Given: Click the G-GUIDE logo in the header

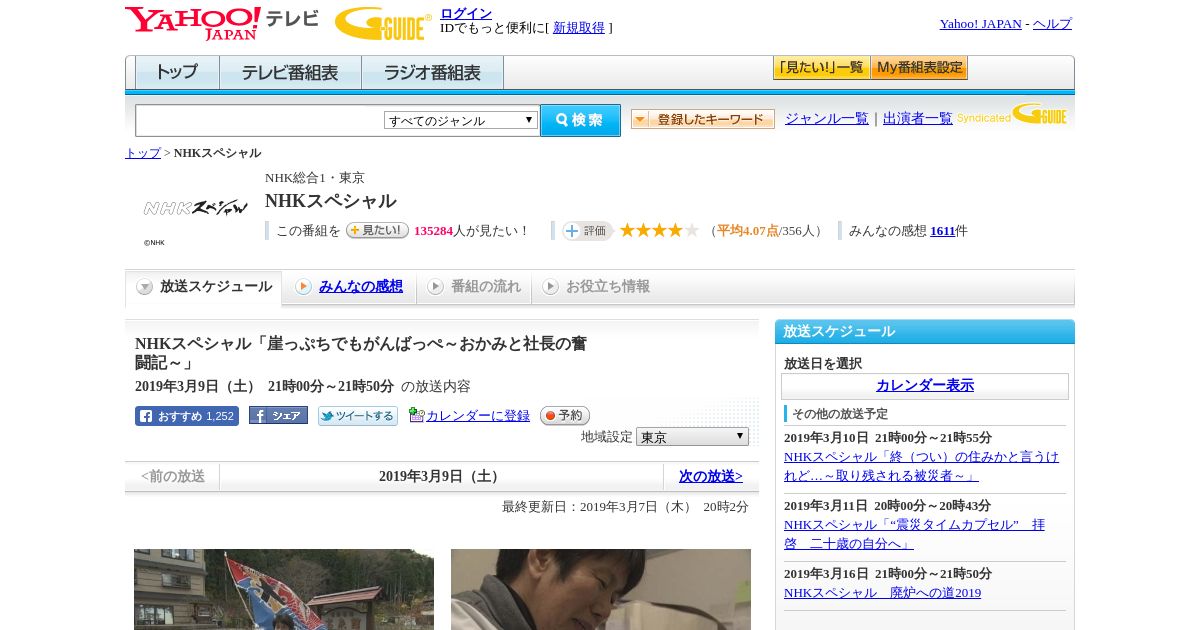Looking at the screenshot, I should (383, 23).
